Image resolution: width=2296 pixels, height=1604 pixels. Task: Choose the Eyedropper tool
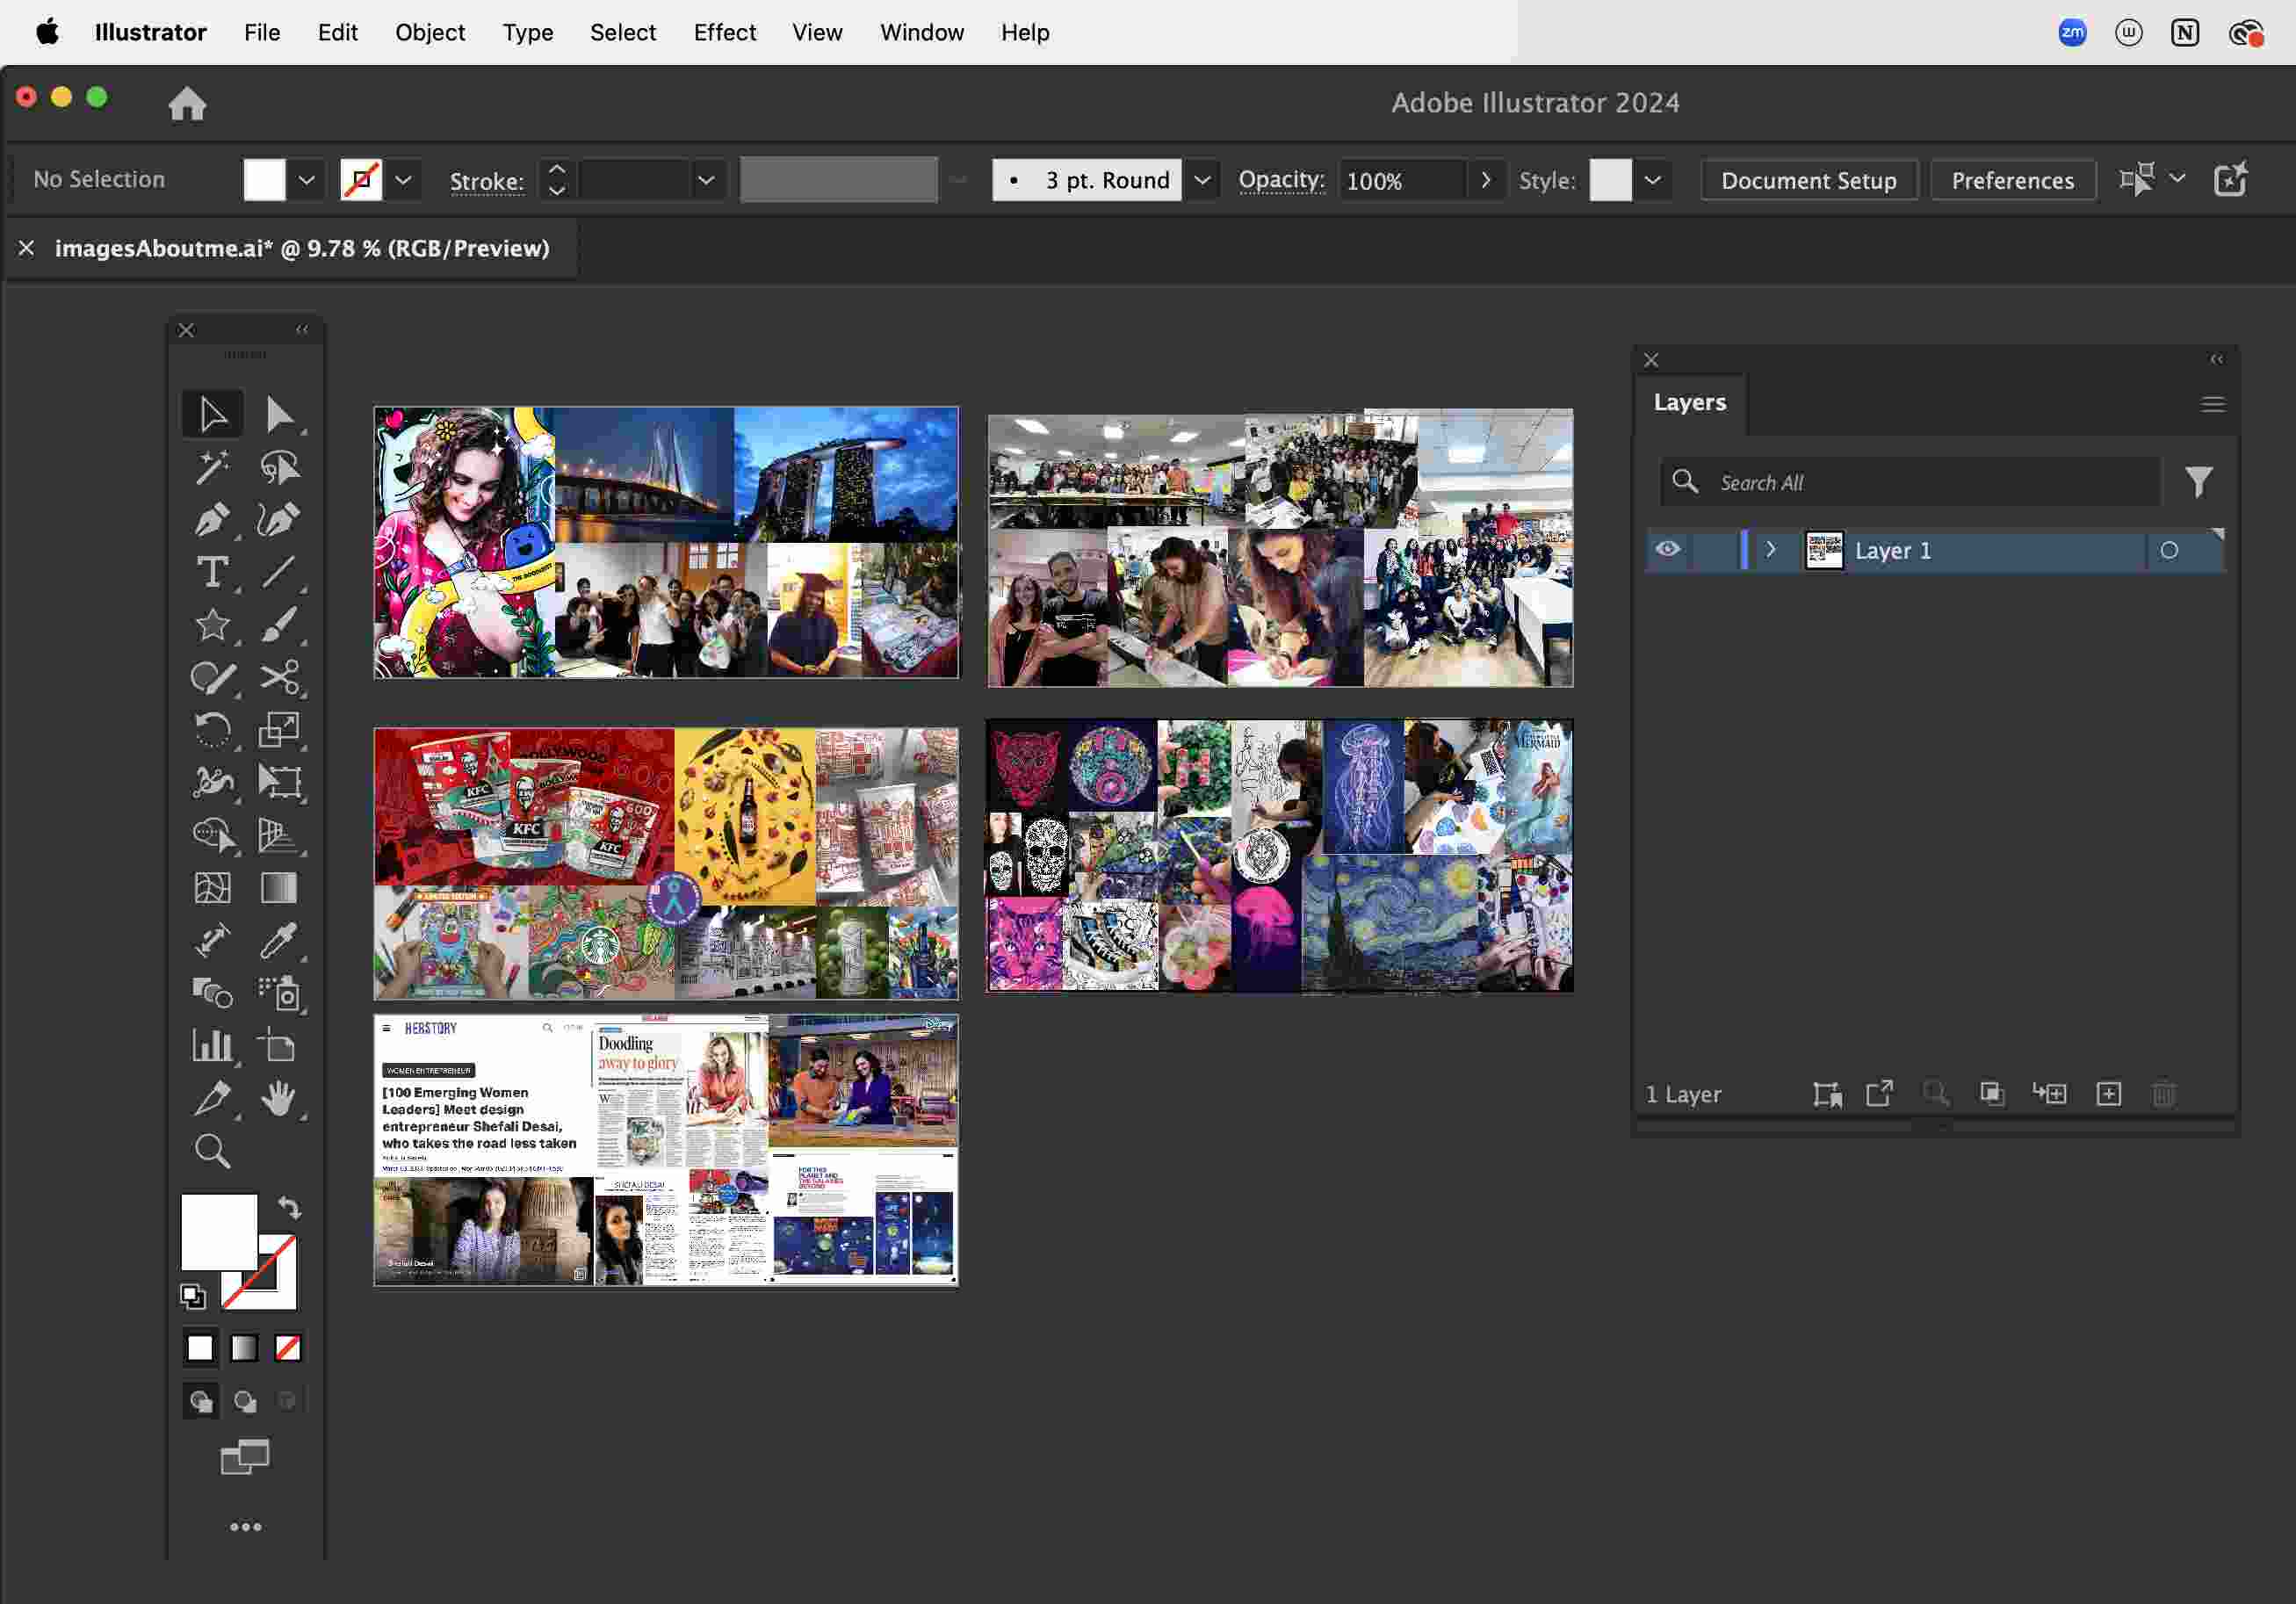click(279, 940)
